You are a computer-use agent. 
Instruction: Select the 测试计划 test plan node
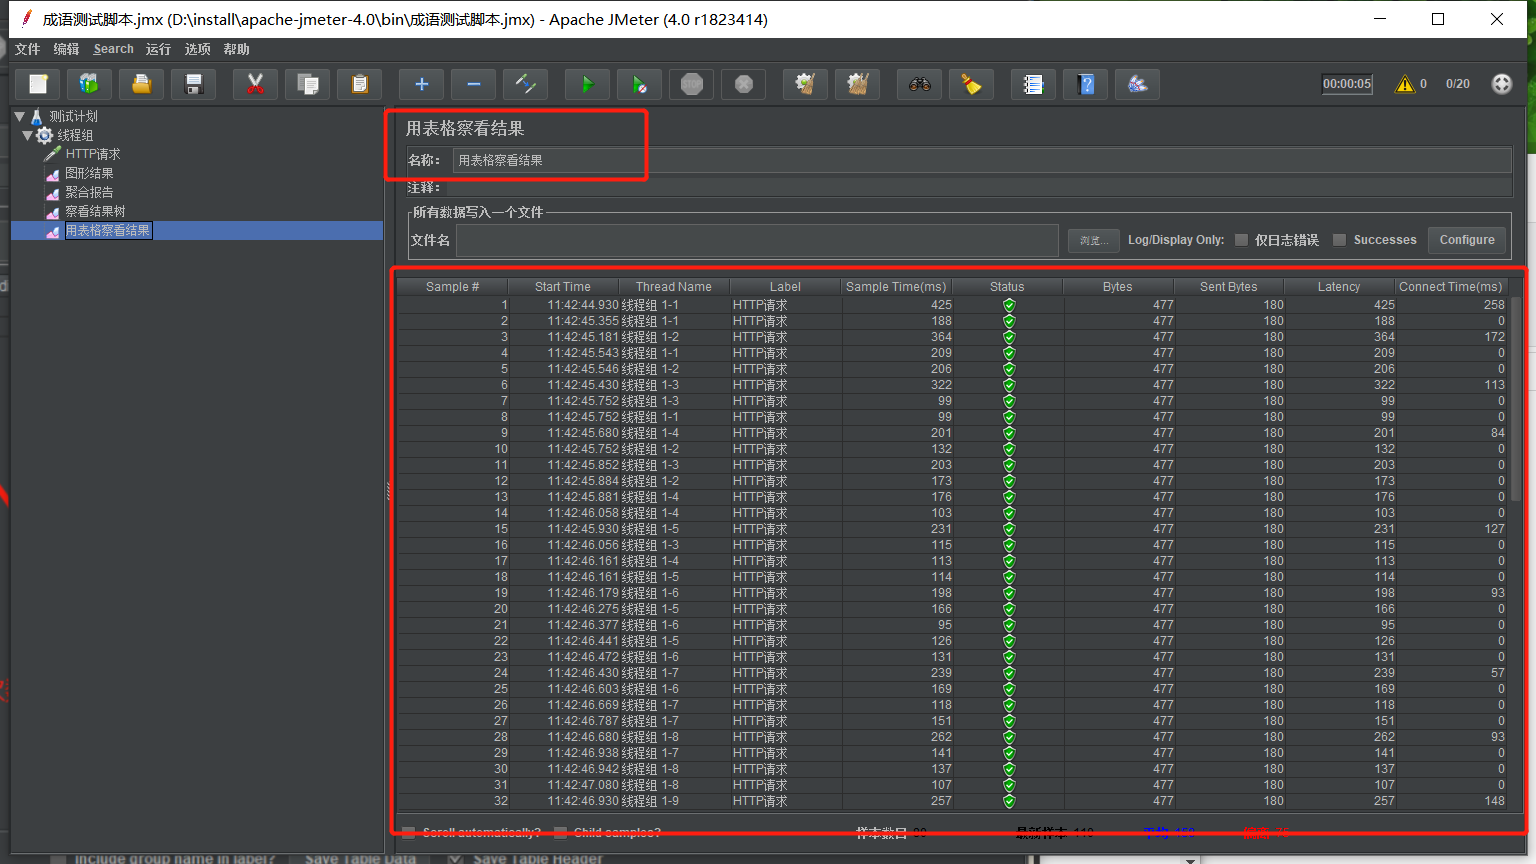[x=74, y=116]
